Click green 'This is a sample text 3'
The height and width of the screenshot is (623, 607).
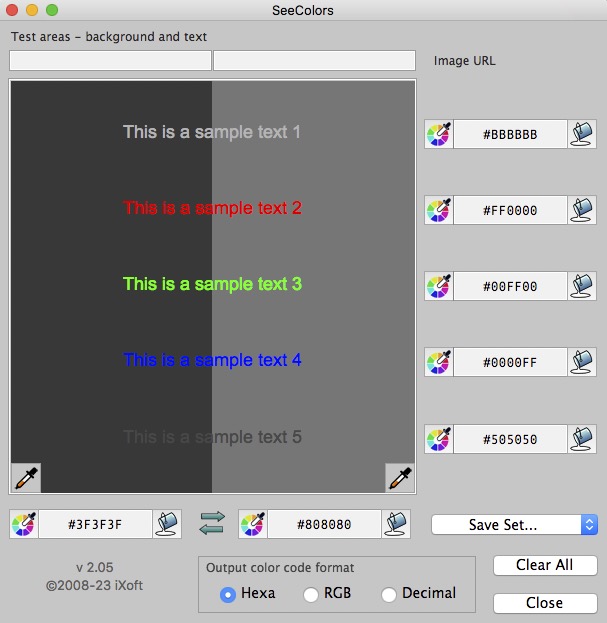tap(213, 284)
